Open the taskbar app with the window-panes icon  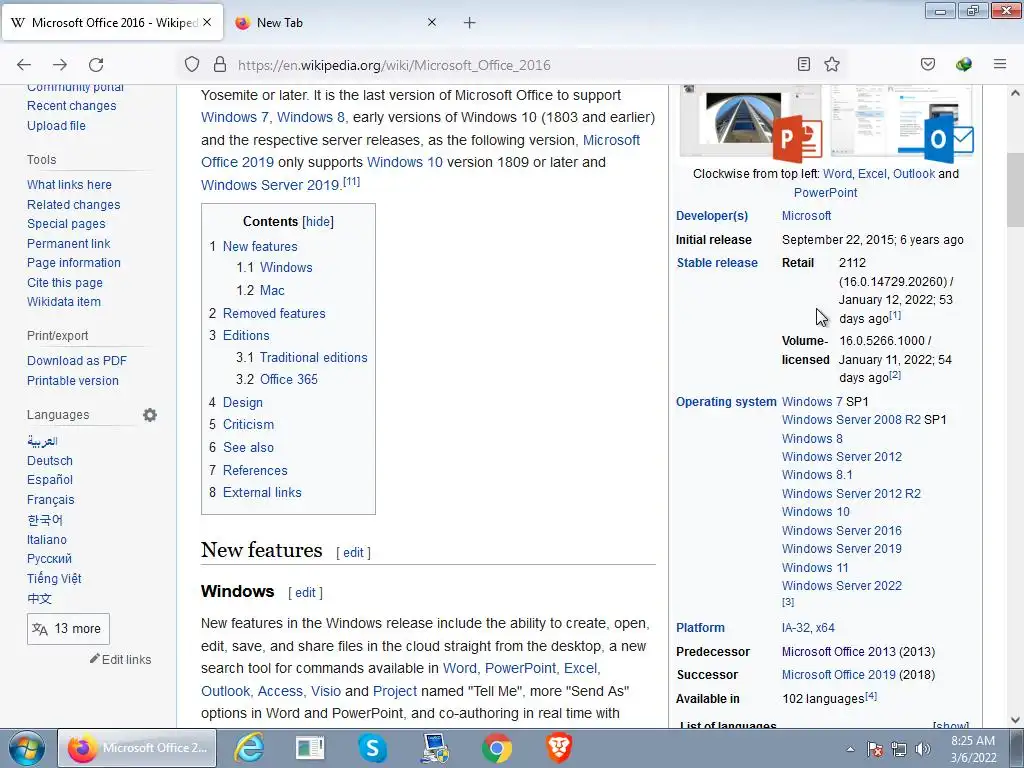pos(310,748)
